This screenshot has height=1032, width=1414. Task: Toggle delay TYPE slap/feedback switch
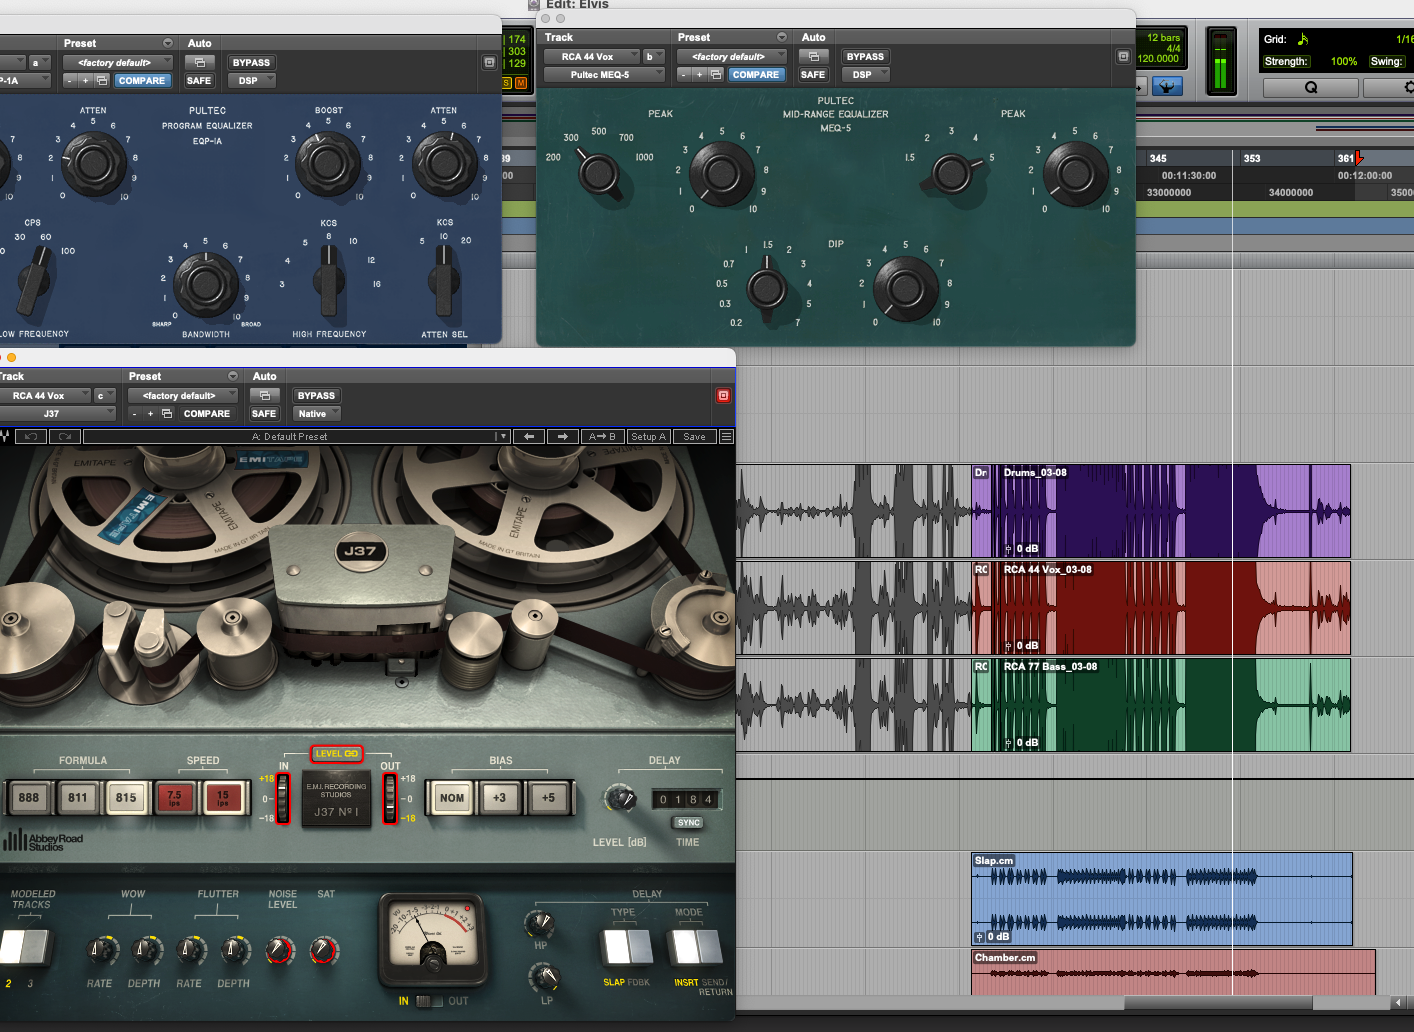coord(626,947)
